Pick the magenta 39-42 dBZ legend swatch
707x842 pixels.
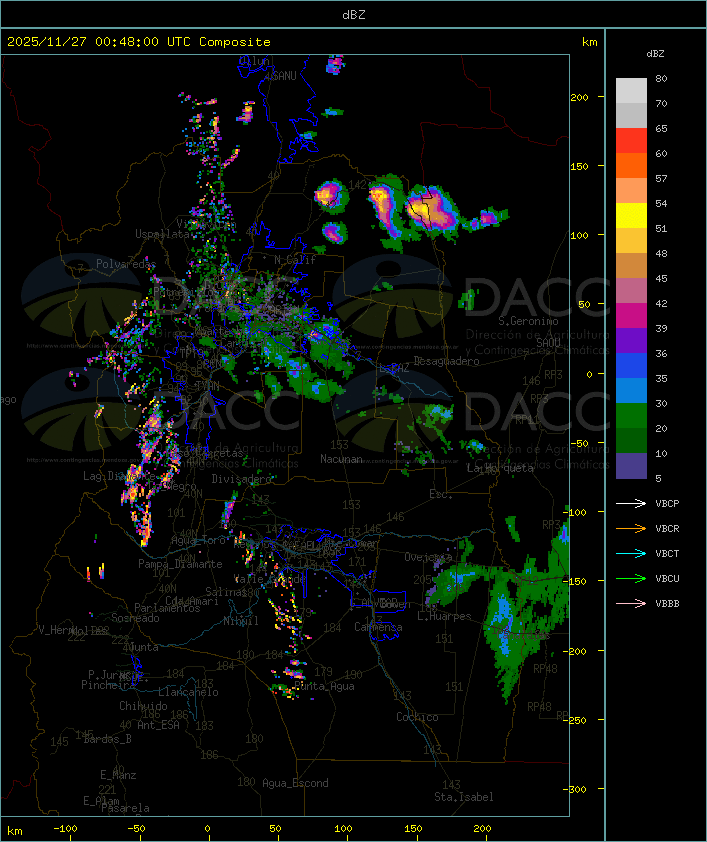(631, 316)
